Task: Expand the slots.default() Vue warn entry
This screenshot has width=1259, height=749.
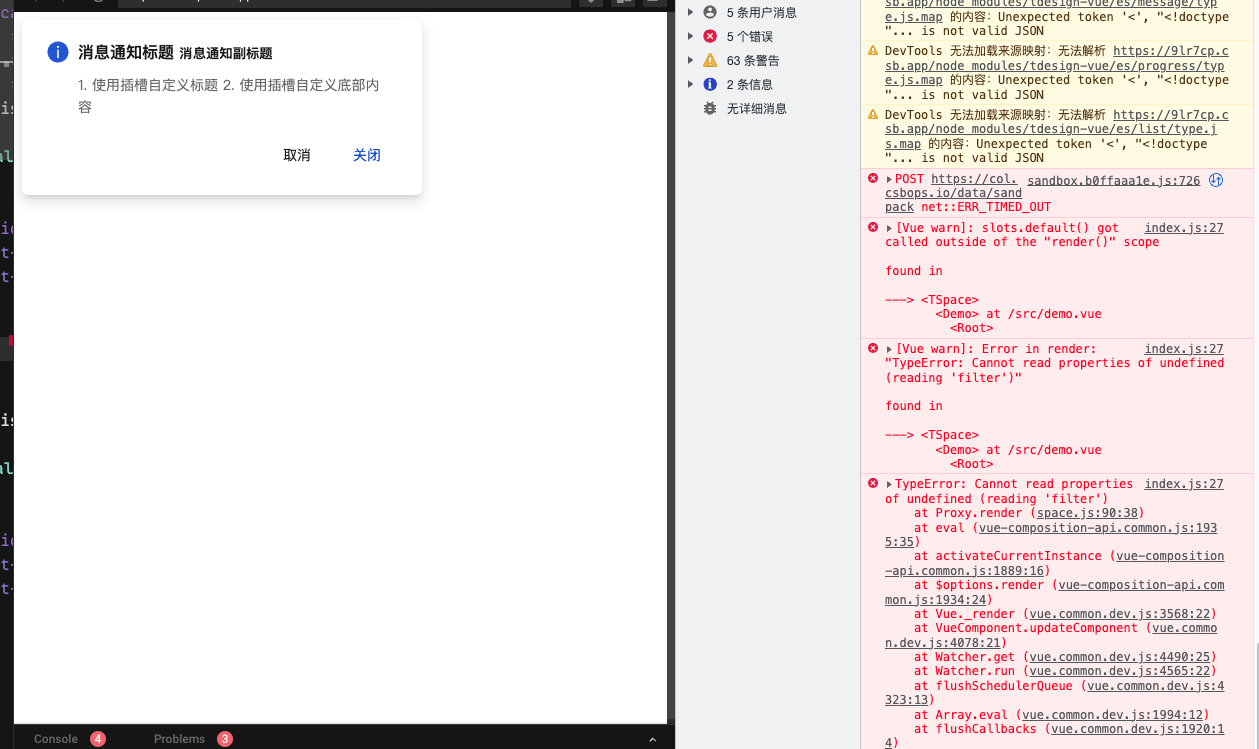Action: tap(890, 228)
